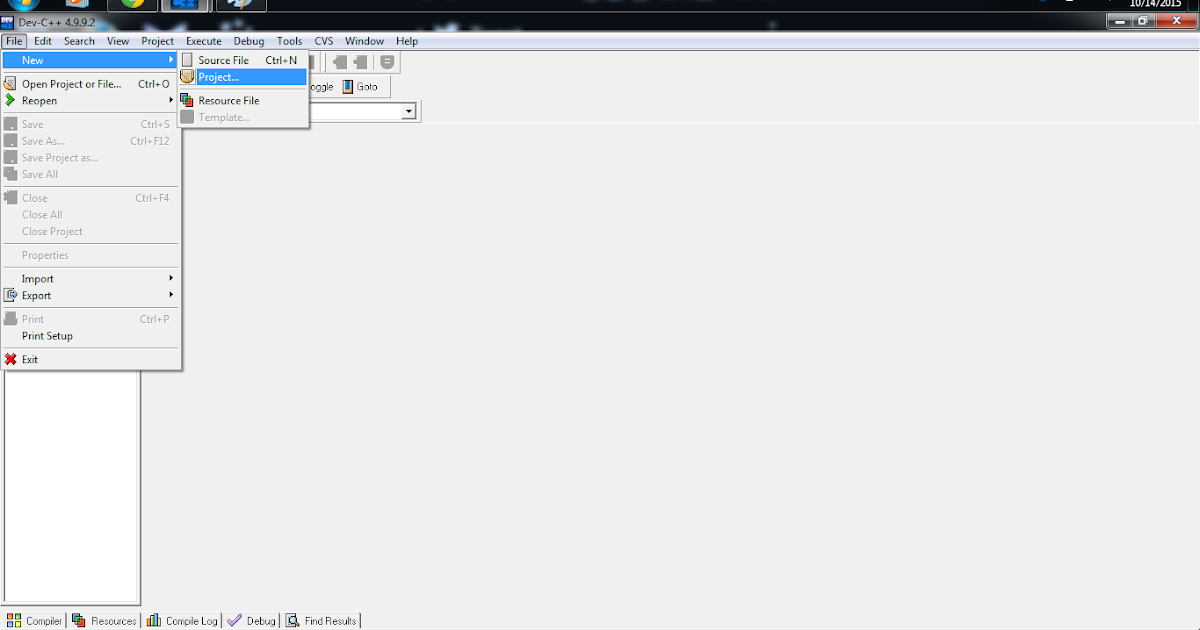The height and width of the screenshot is (630, 1200).
Task: Click the Debug checkmark icon in status bar
Action: 233,620
